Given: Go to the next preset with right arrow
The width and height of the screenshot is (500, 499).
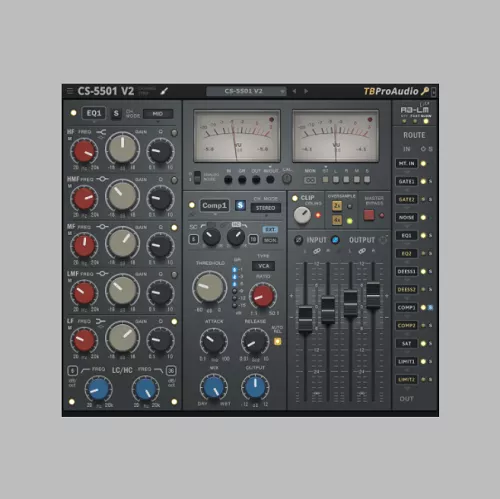Looking at the screenshot, I should (306, 91).
